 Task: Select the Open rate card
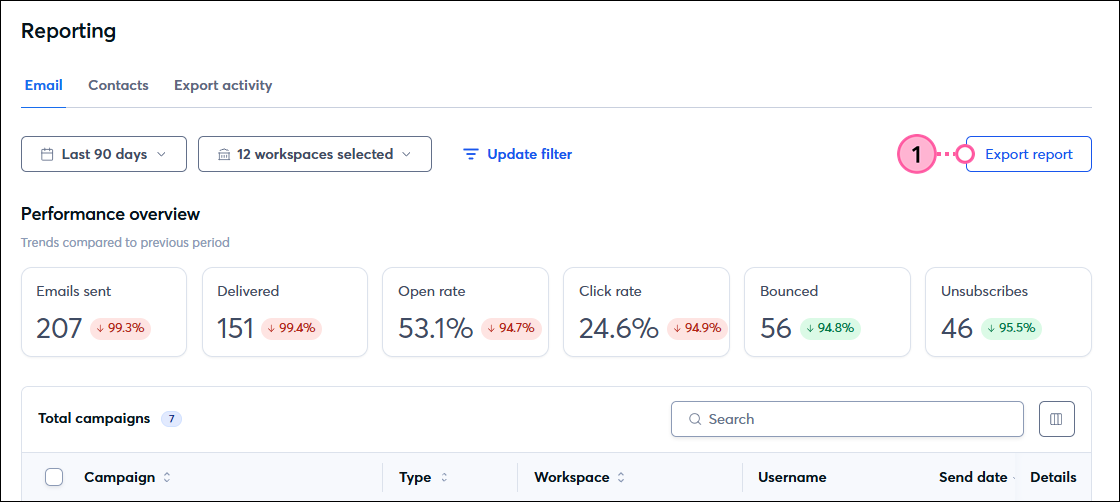pos(466,312)
